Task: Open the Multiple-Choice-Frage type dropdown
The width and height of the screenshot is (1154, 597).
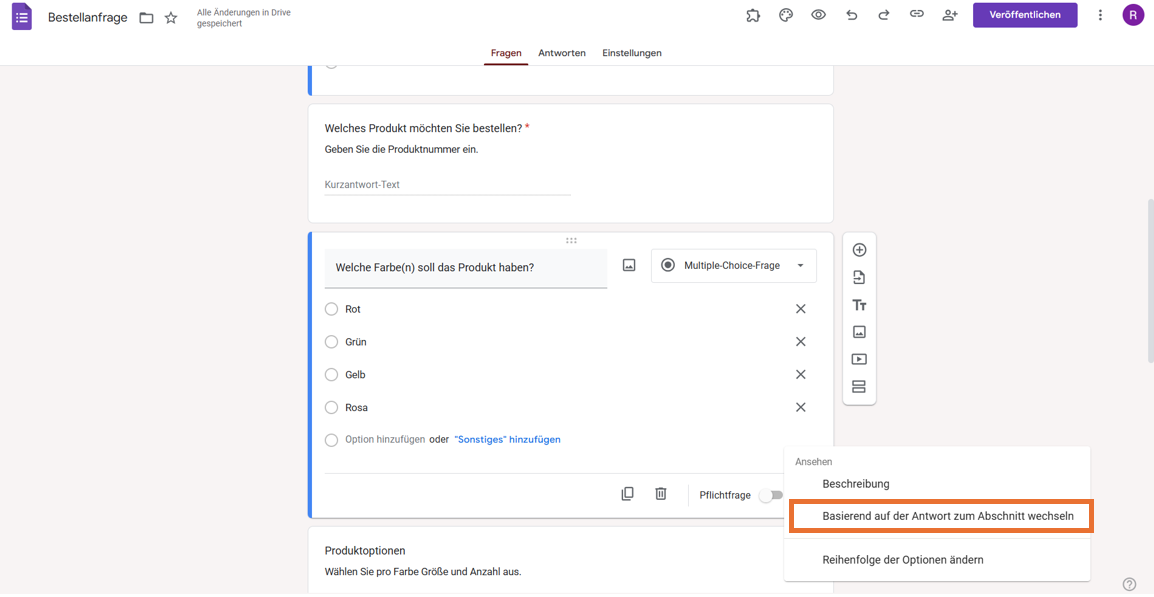Action: pyautogui.click(x=733, y=265)
